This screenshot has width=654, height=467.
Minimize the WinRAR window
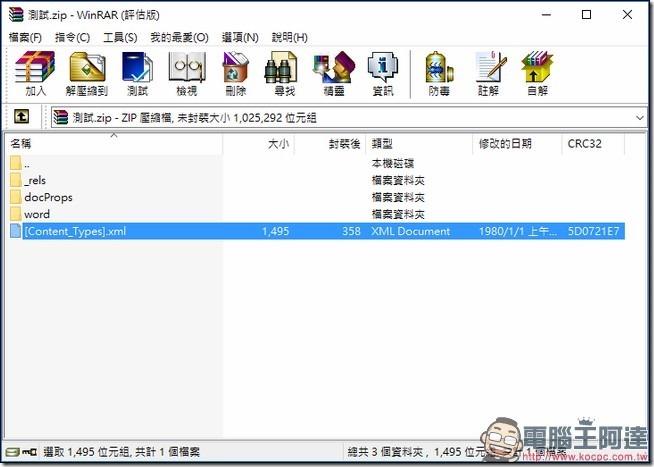[x=546, y=15]
